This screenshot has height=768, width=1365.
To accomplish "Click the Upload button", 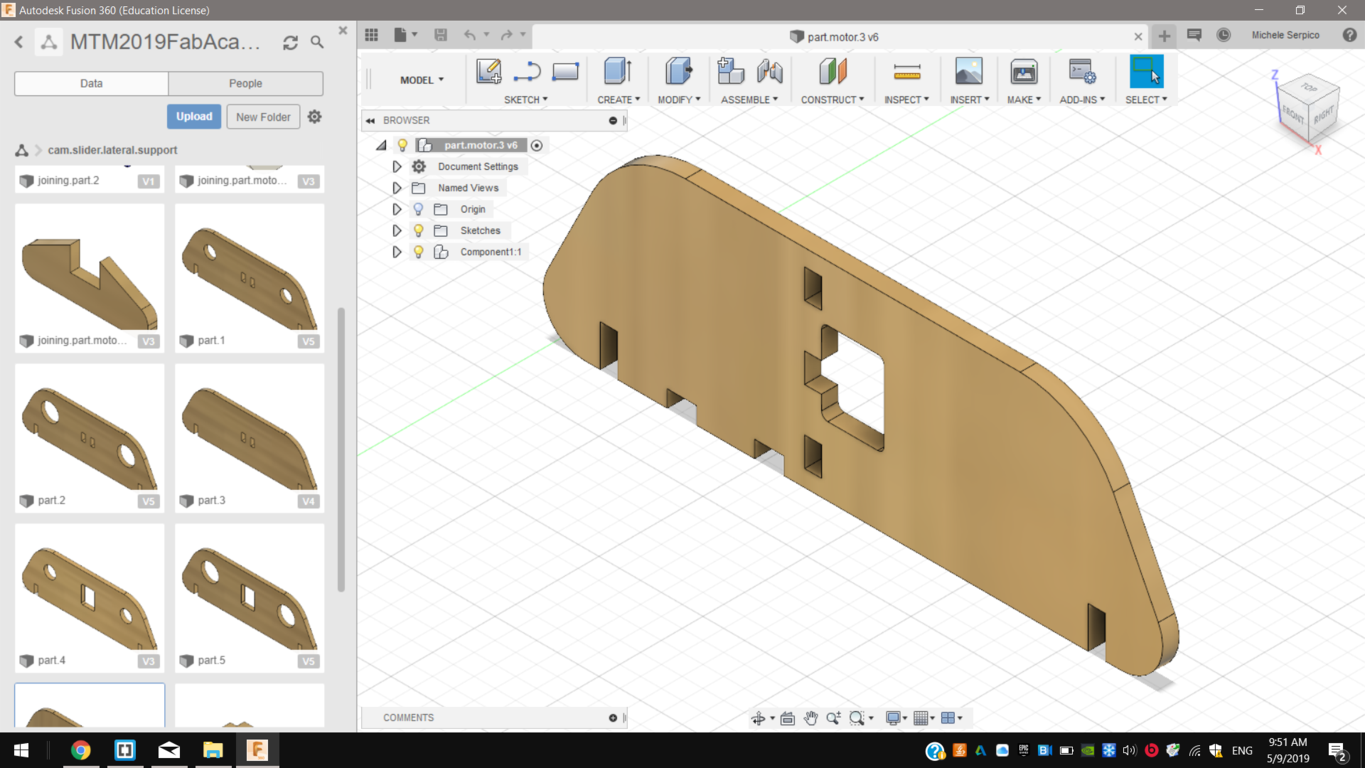I will (x=194, y=117).
